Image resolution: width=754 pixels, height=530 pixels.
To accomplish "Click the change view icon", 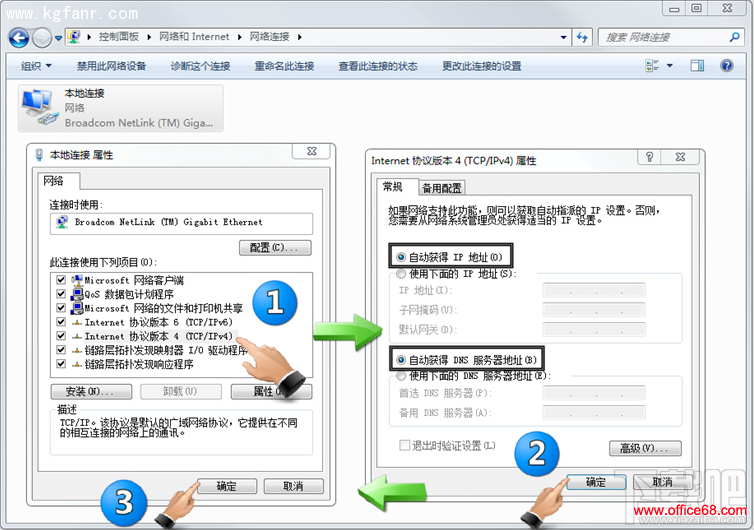I will coord(652,66).
